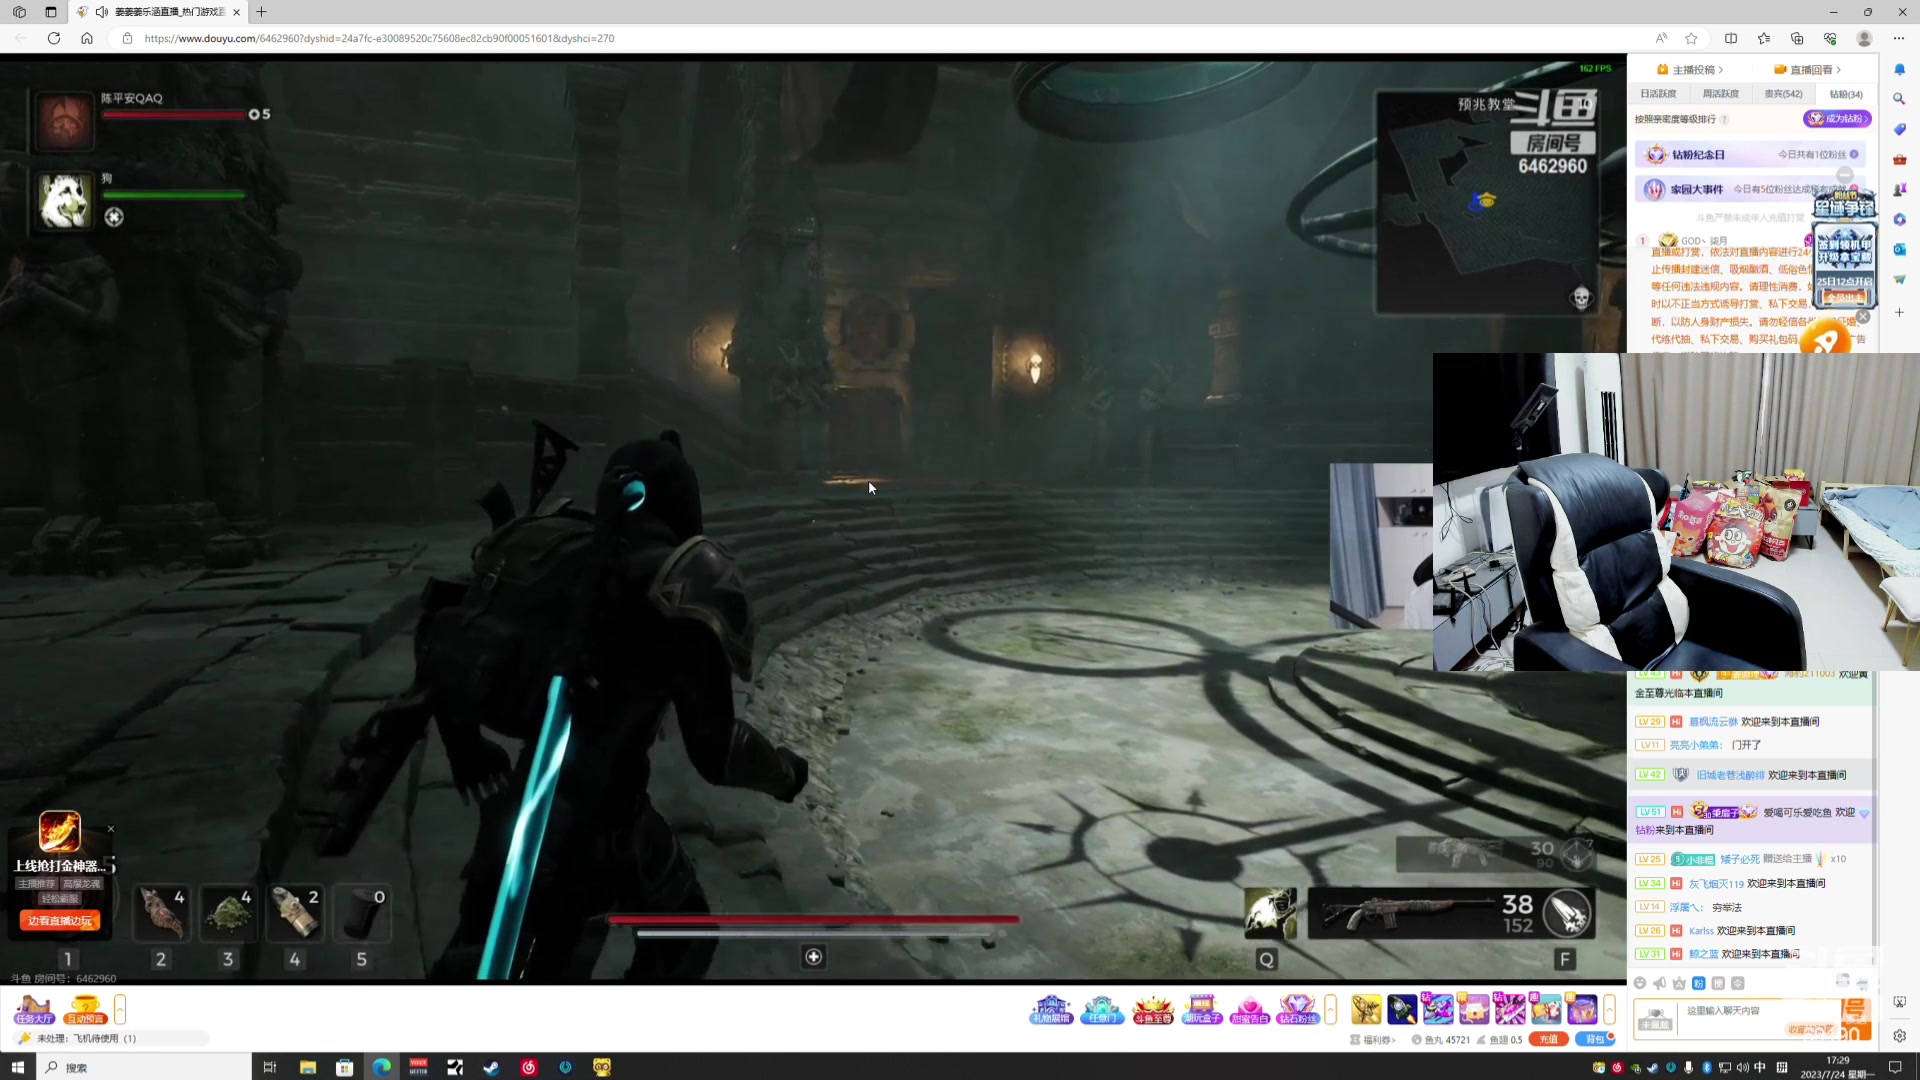Switch to 钻粉(34) tab
1920x1080 pixels.
pos(1846,94)
